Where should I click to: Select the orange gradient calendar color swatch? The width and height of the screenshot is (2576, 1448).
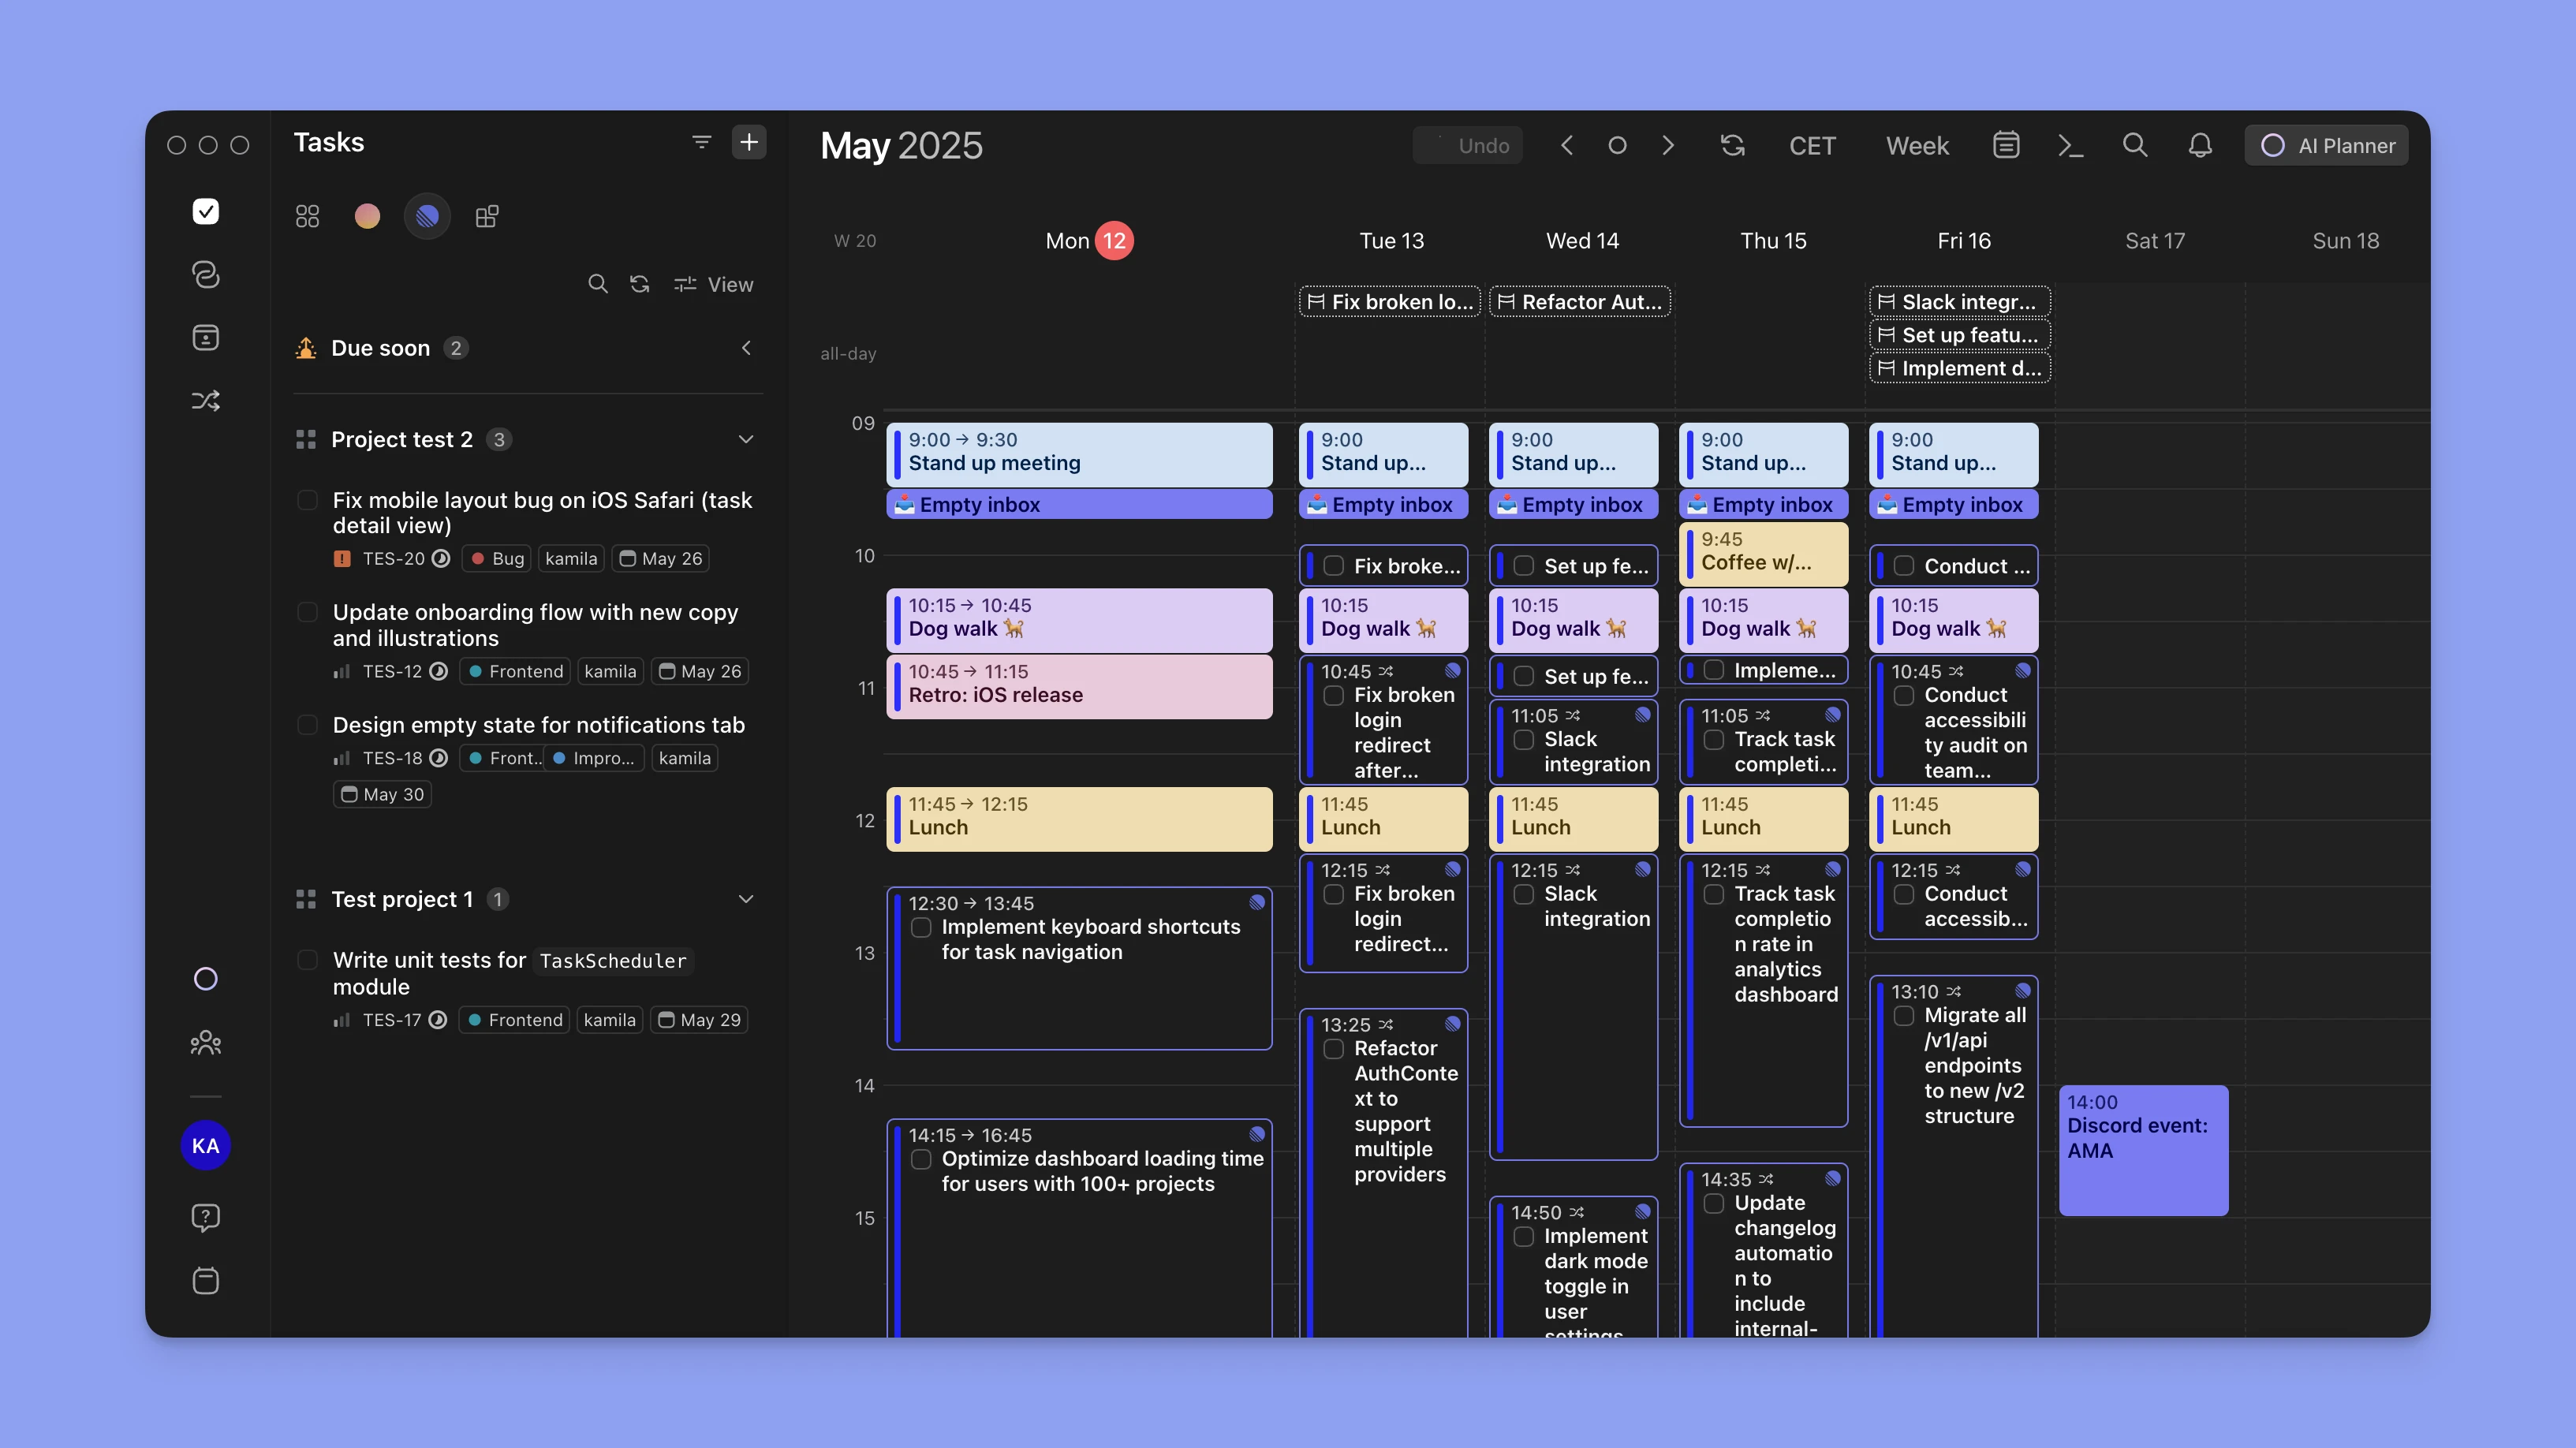click(x=367, y=215)
